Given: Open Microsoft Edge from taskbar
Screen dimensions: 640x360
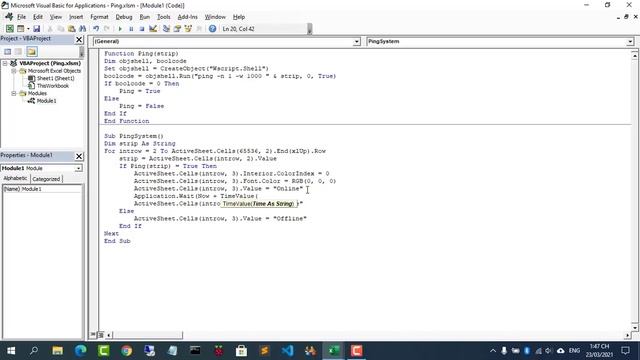Looking at the screenshot, I should pos(80,351).
